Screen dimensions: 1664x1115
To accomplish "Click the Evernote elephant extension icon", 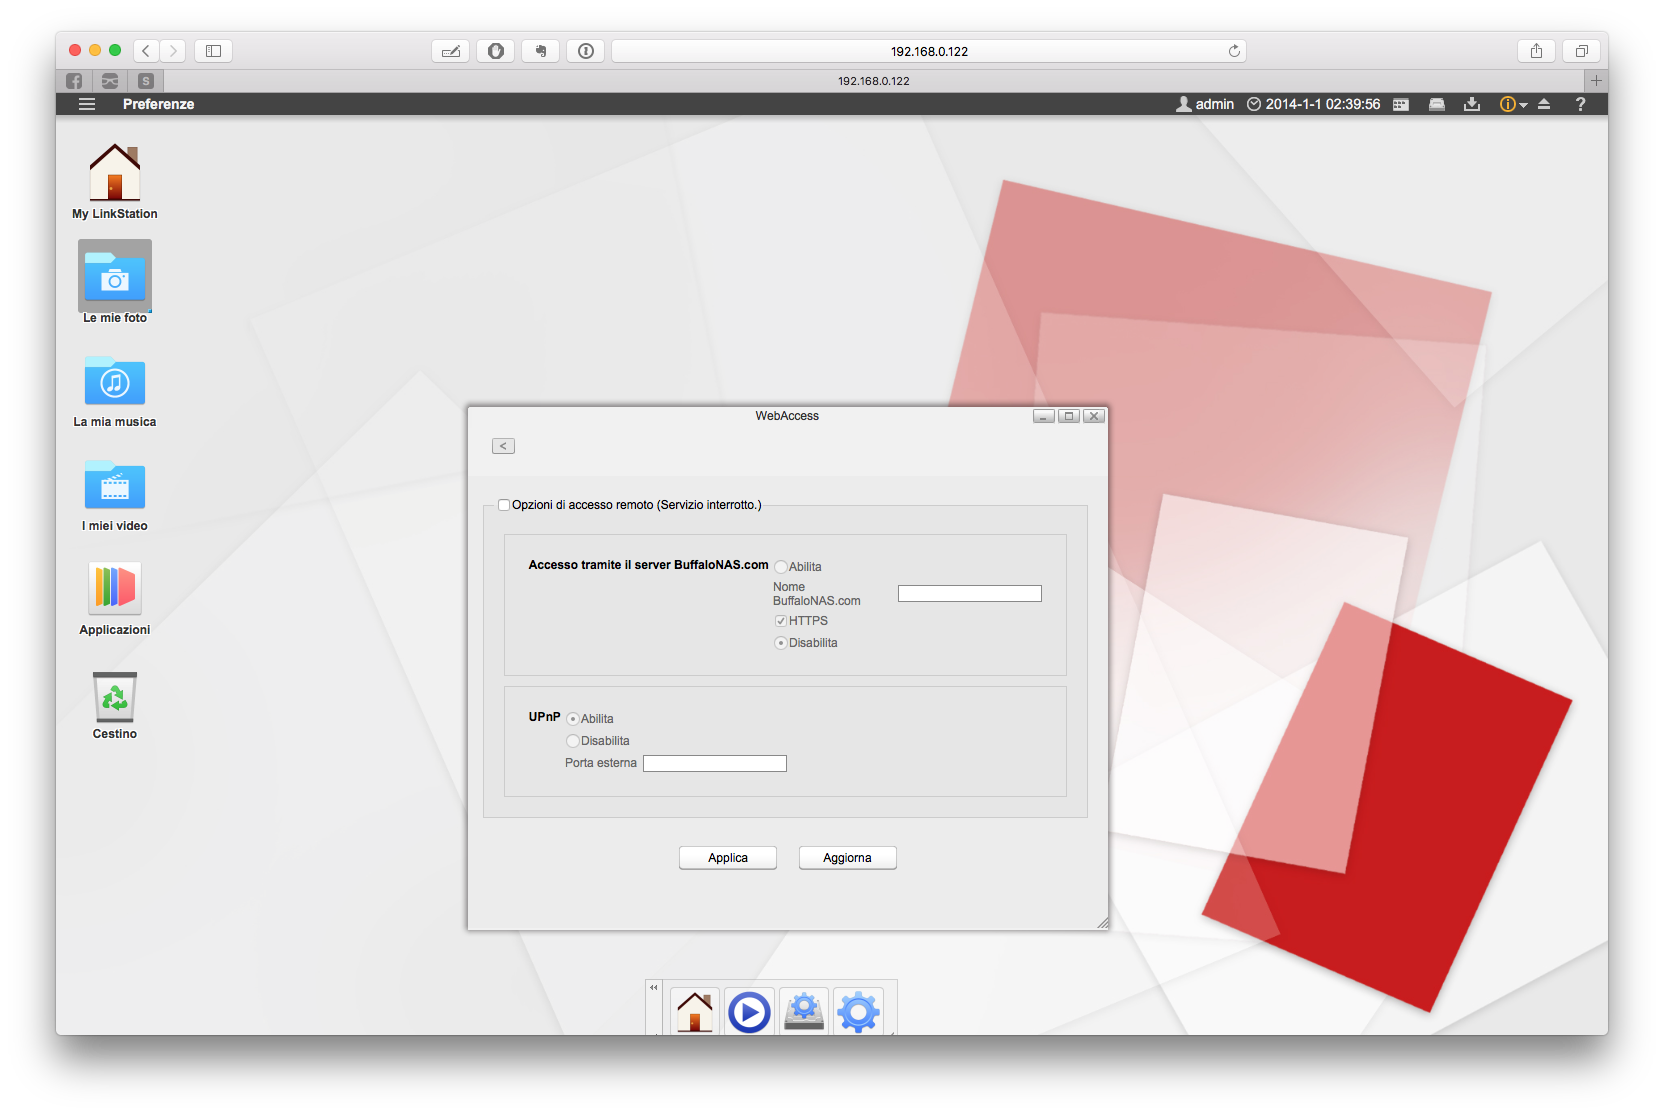I will [x=541, y=51].
